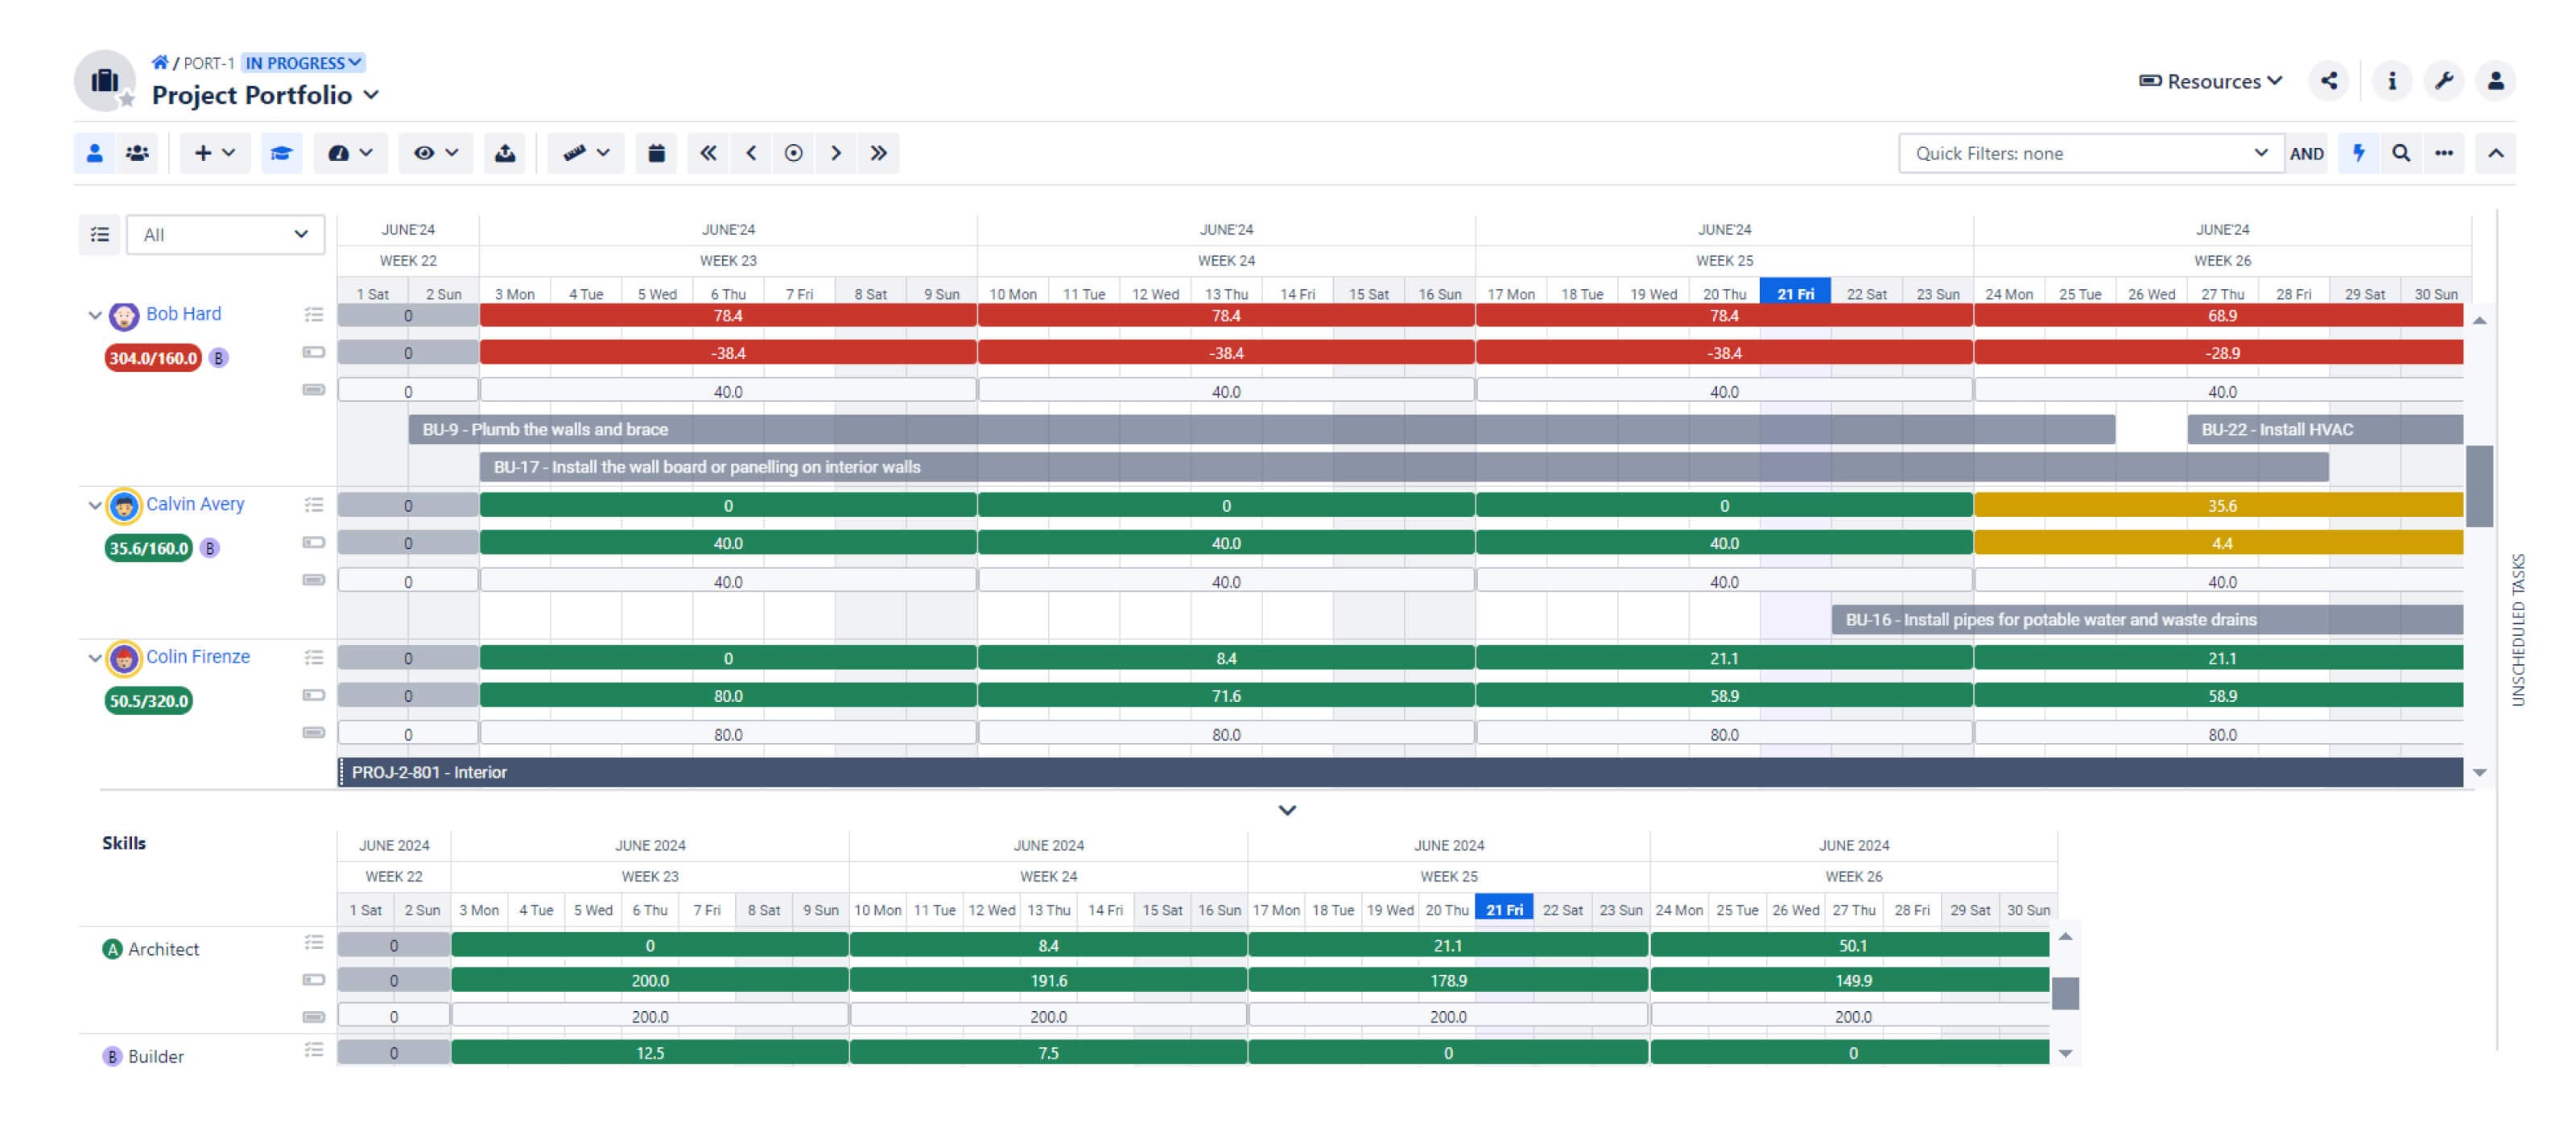Open the eye view options dropdown
The height and width of the screenshot is (1127, 2576).
click(436, 153)
